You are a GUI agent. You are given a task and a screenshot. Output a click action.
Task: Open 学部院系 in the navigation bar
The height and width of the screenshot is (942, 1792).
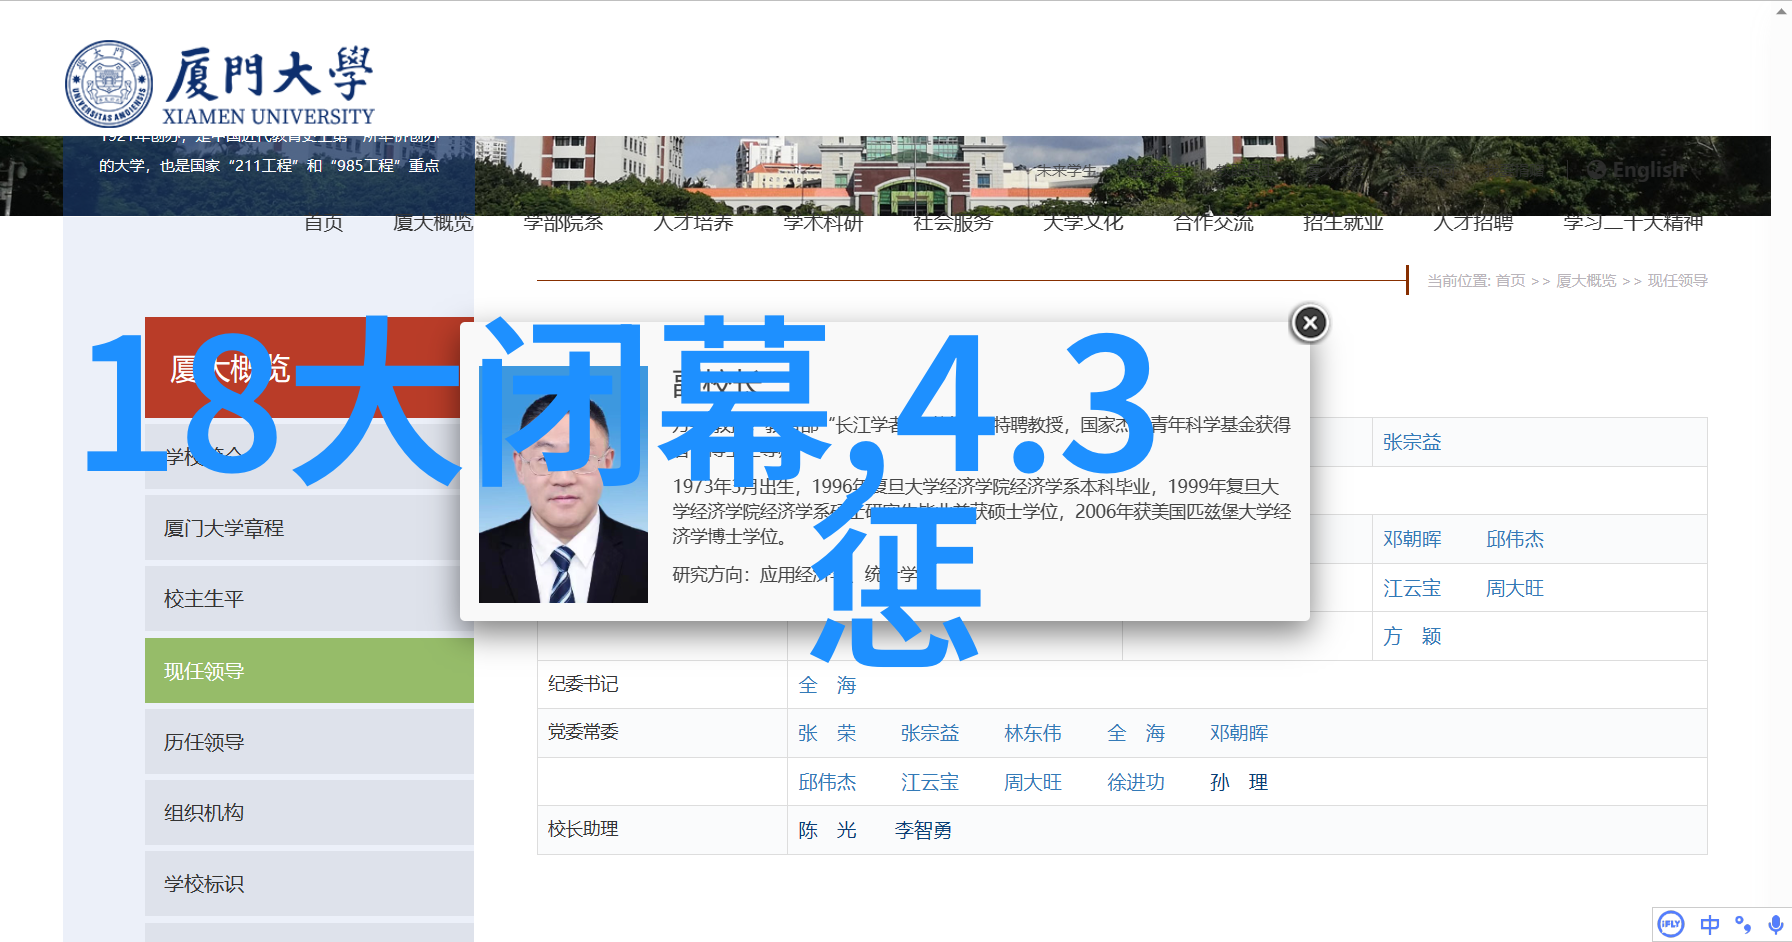(x=563, y=223)
